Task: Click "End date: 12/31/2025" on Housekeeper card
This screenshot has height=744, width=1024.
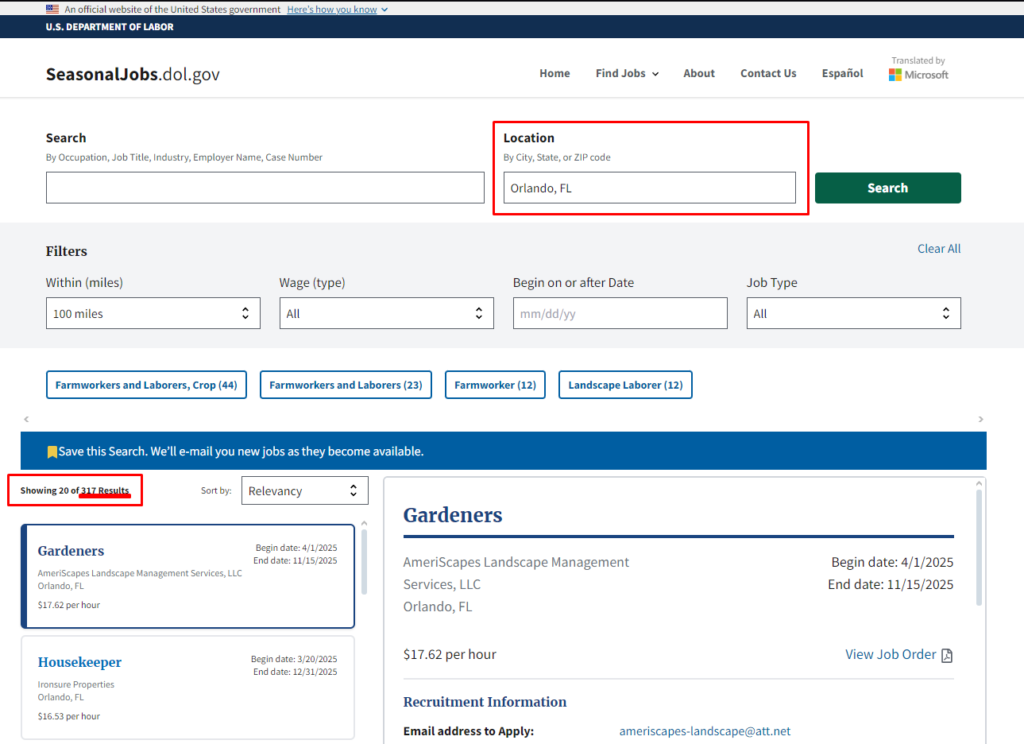Action: (295, 671)
